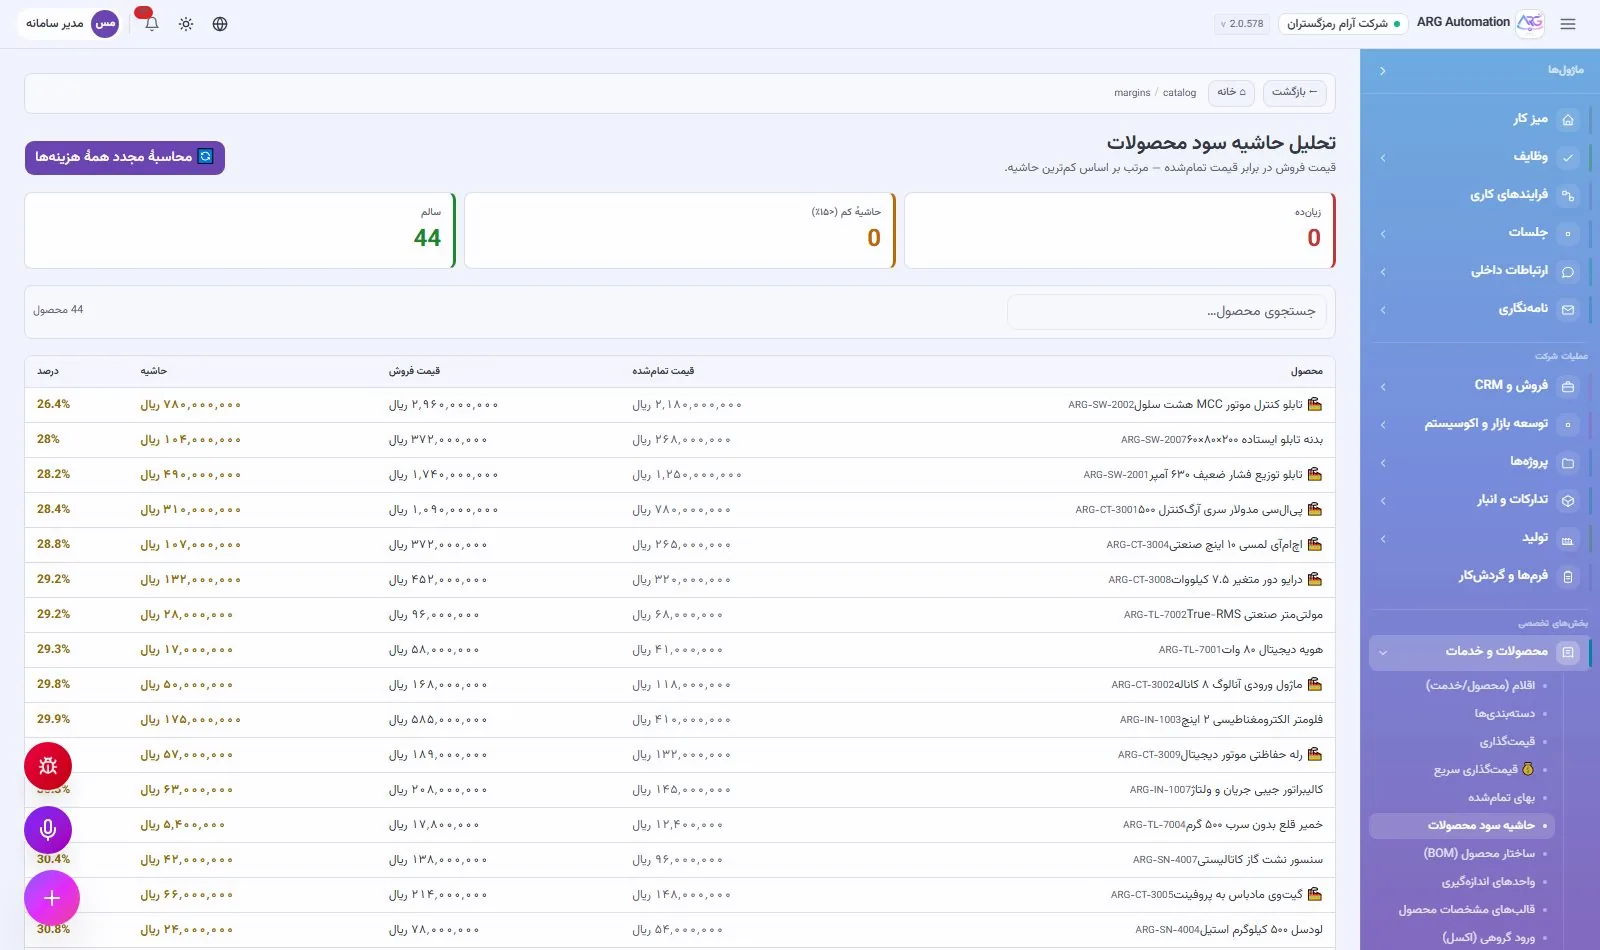Open ساختار محصول (BOM) submenu item
The width and height of the screenshot is (1600, 950).
pos(1479,854)
